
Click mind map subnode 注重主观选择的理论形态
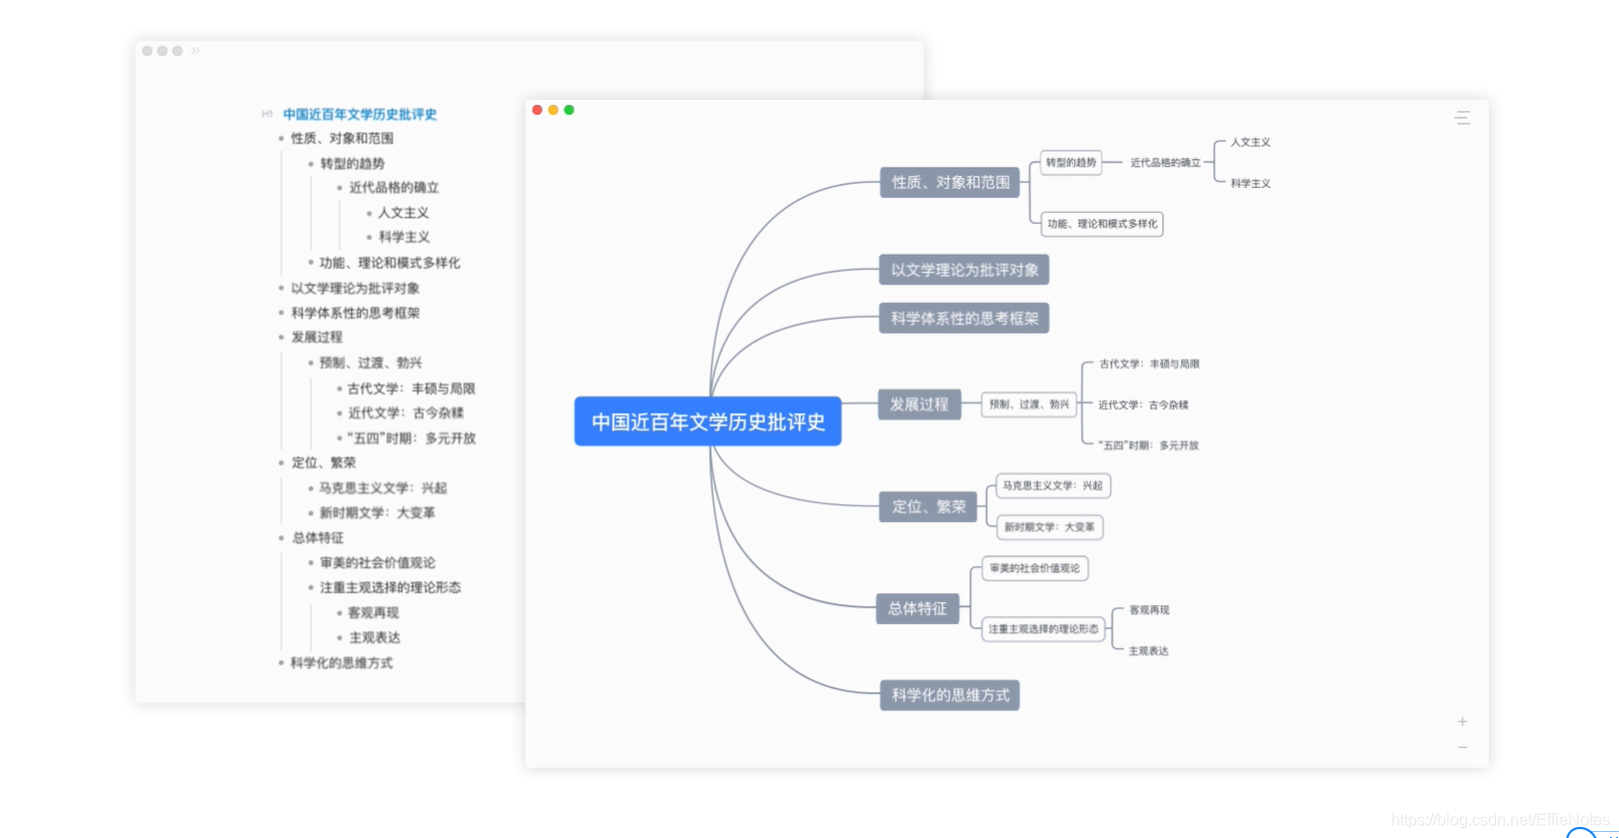coord(1044,629)
